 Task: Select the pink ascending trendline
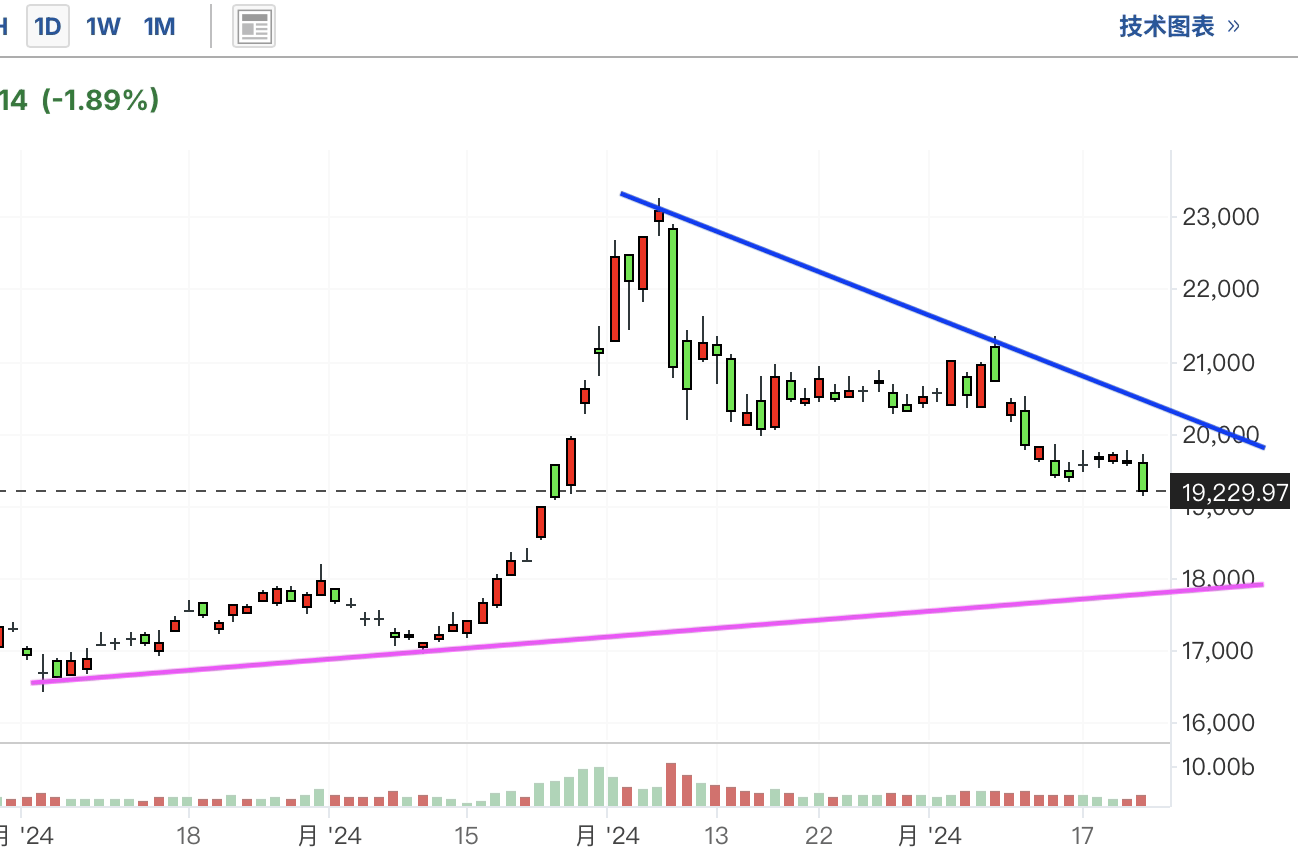tap(650, 633)
